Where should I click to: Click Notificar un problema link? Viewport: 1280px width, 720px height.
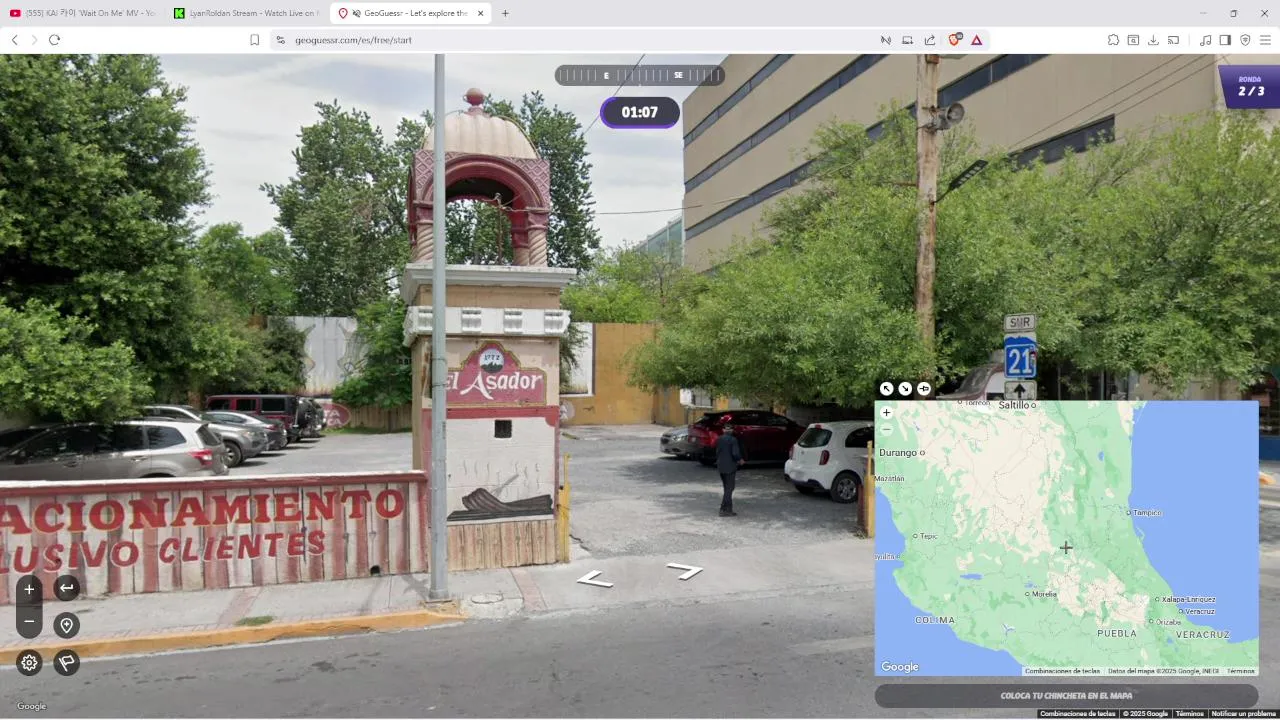1243,714
